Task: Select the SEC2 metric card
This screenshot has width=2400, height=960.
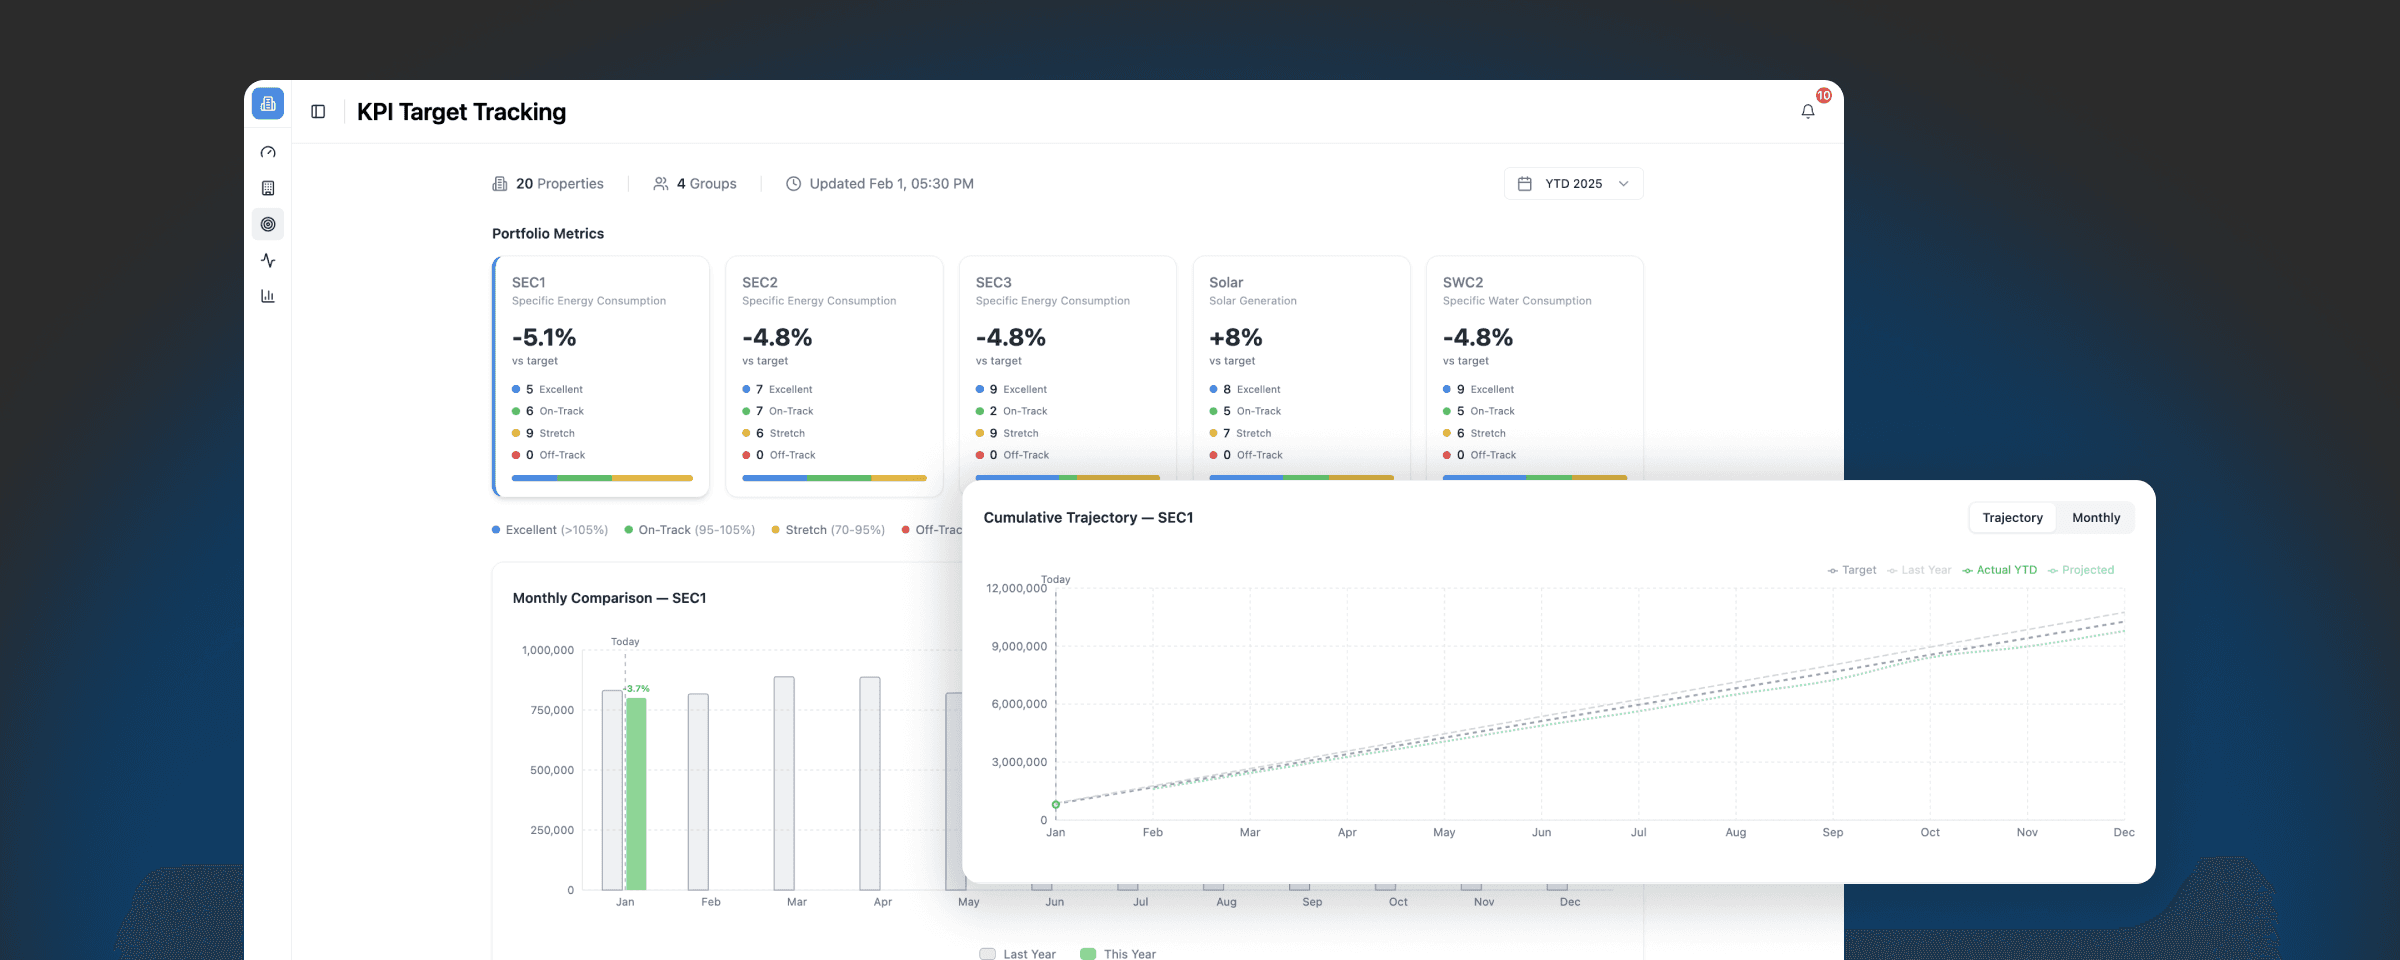Action: tap(834, 376)
